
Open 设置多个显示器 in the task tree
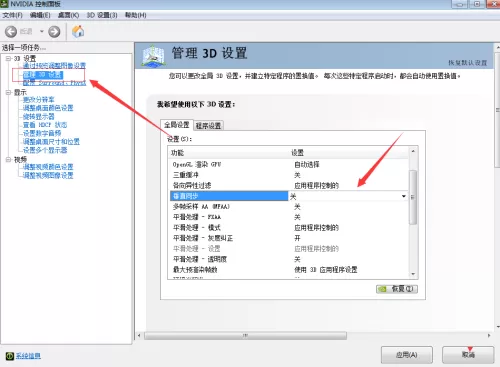tap(45, 150)
